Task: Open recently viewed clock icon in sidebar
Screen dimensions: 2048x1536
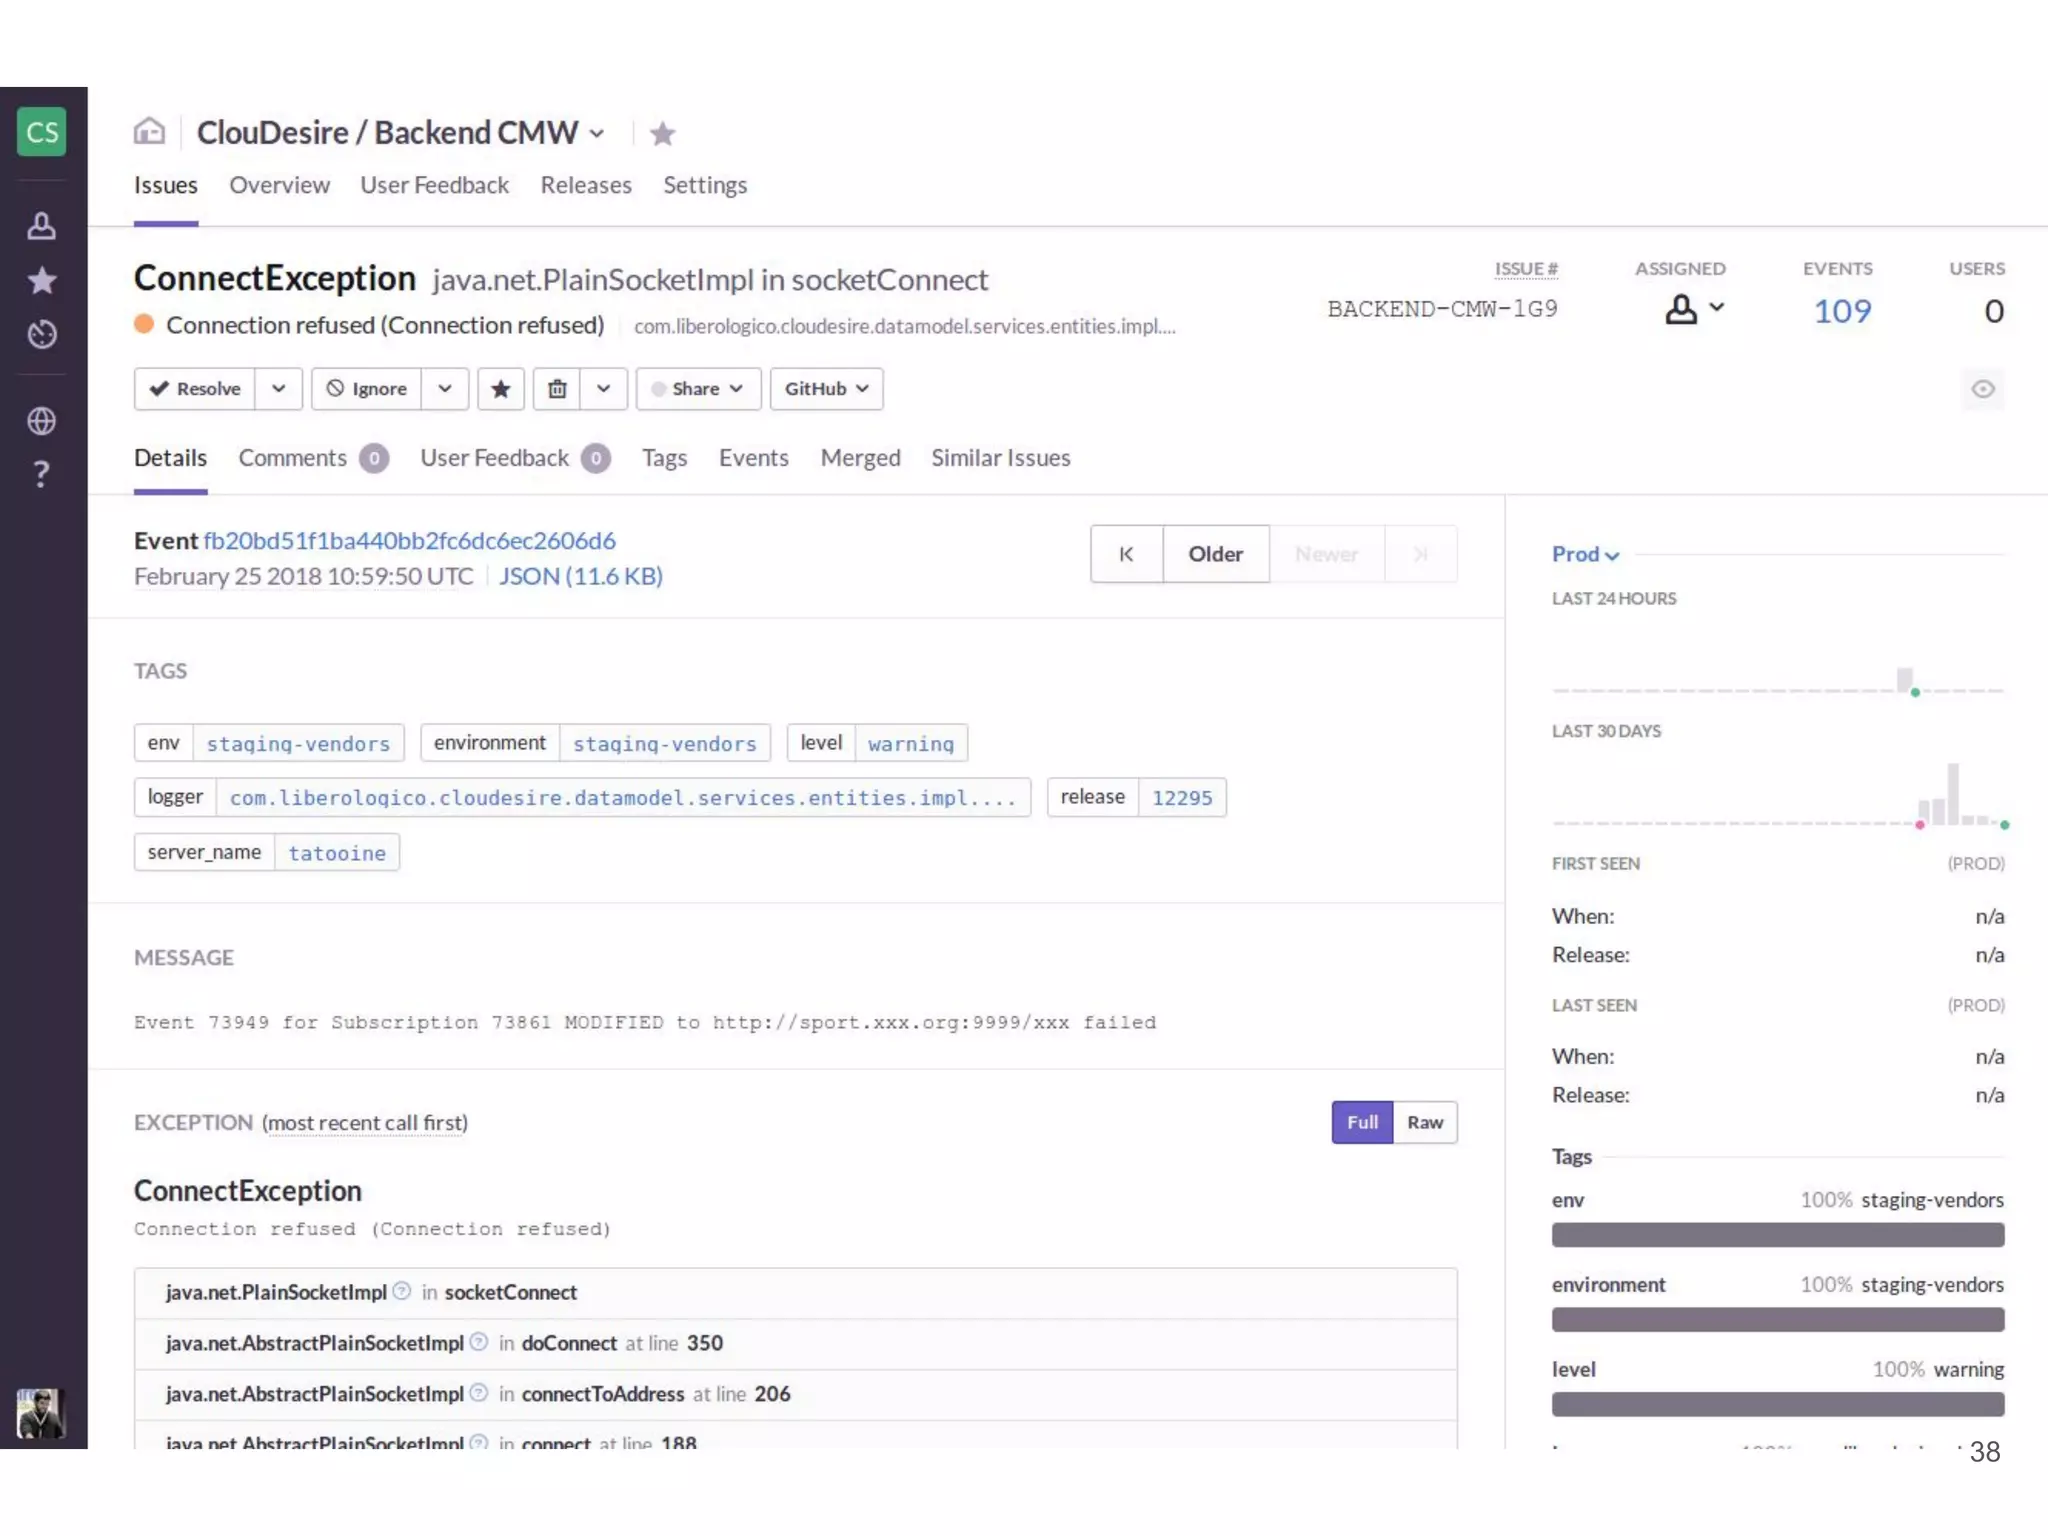Action: tap(41, 334)
